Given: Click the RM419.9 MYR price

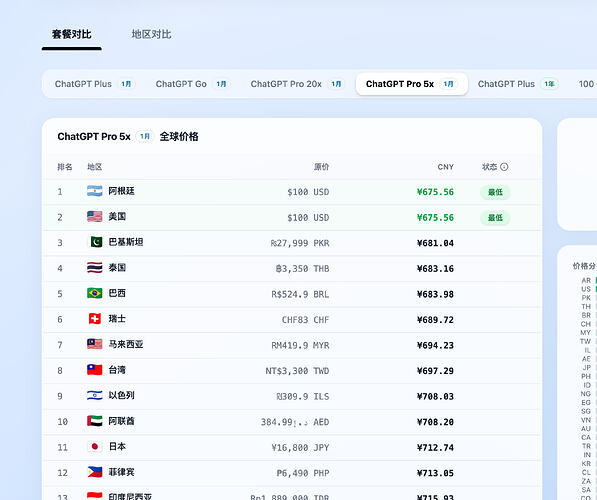Looking at the screenshot, I should coord(300,345).
